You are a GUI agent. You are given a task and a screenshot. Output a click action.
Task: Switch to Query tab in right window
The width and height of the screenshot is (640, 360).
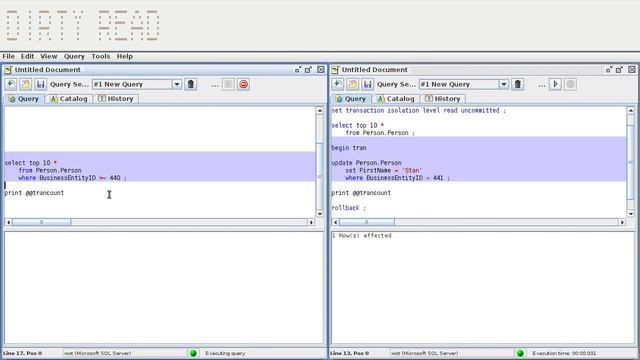(x=351, y=99)
